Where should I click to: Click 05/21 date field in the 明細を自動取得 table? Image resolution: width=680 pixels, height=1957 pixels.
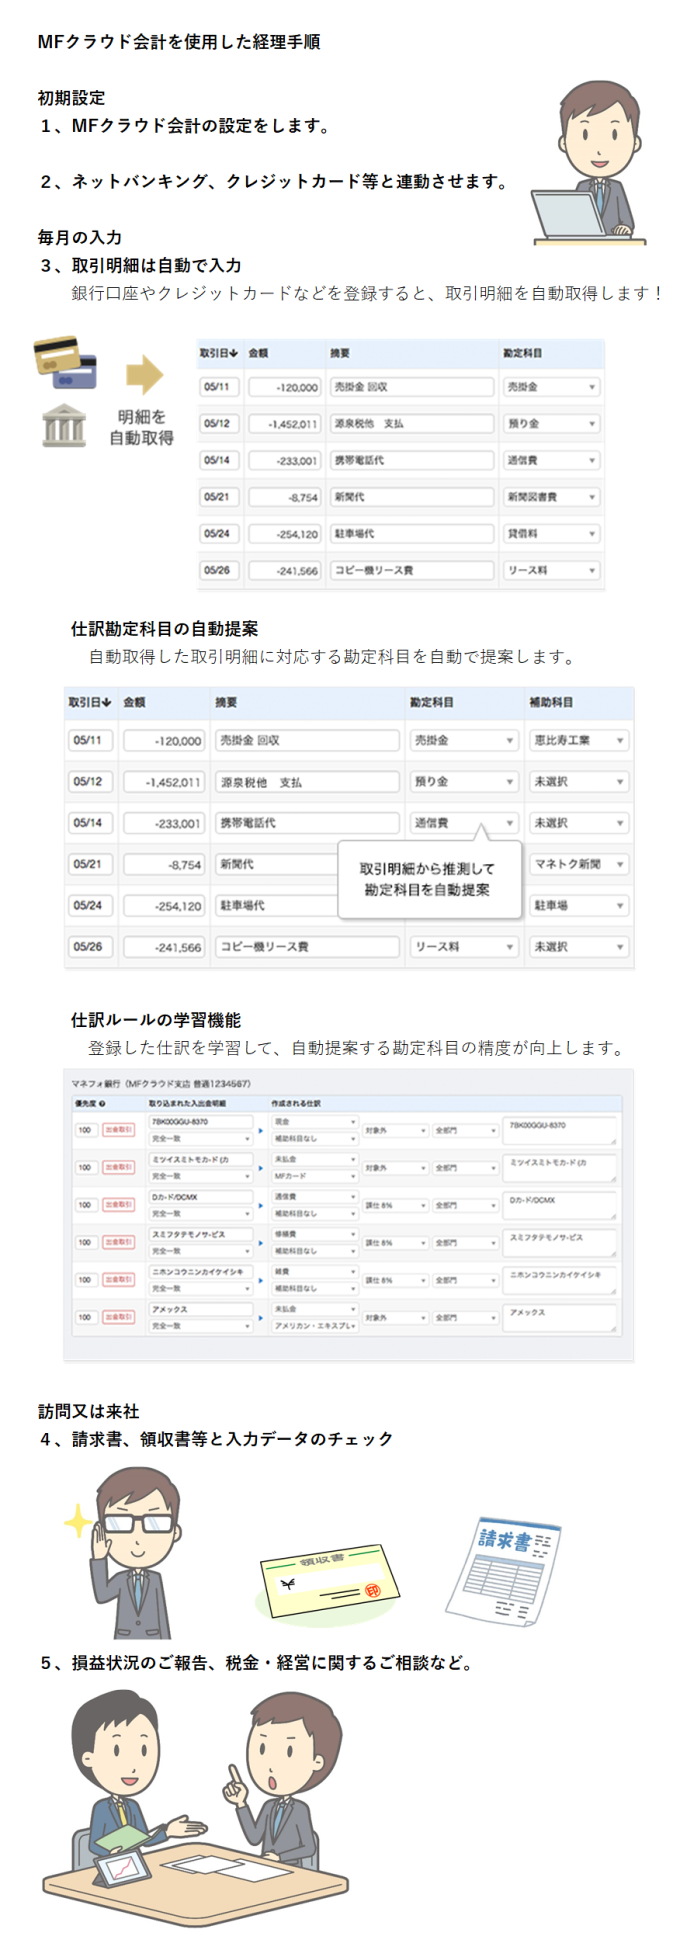click(218, 497)
